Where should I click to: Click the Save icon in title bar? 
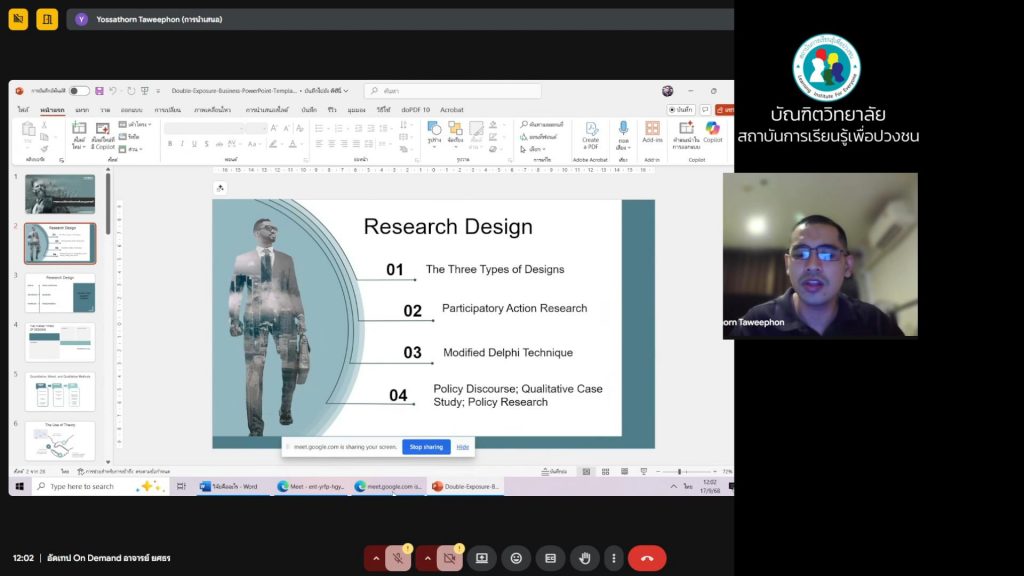click(x=97, y=91)
